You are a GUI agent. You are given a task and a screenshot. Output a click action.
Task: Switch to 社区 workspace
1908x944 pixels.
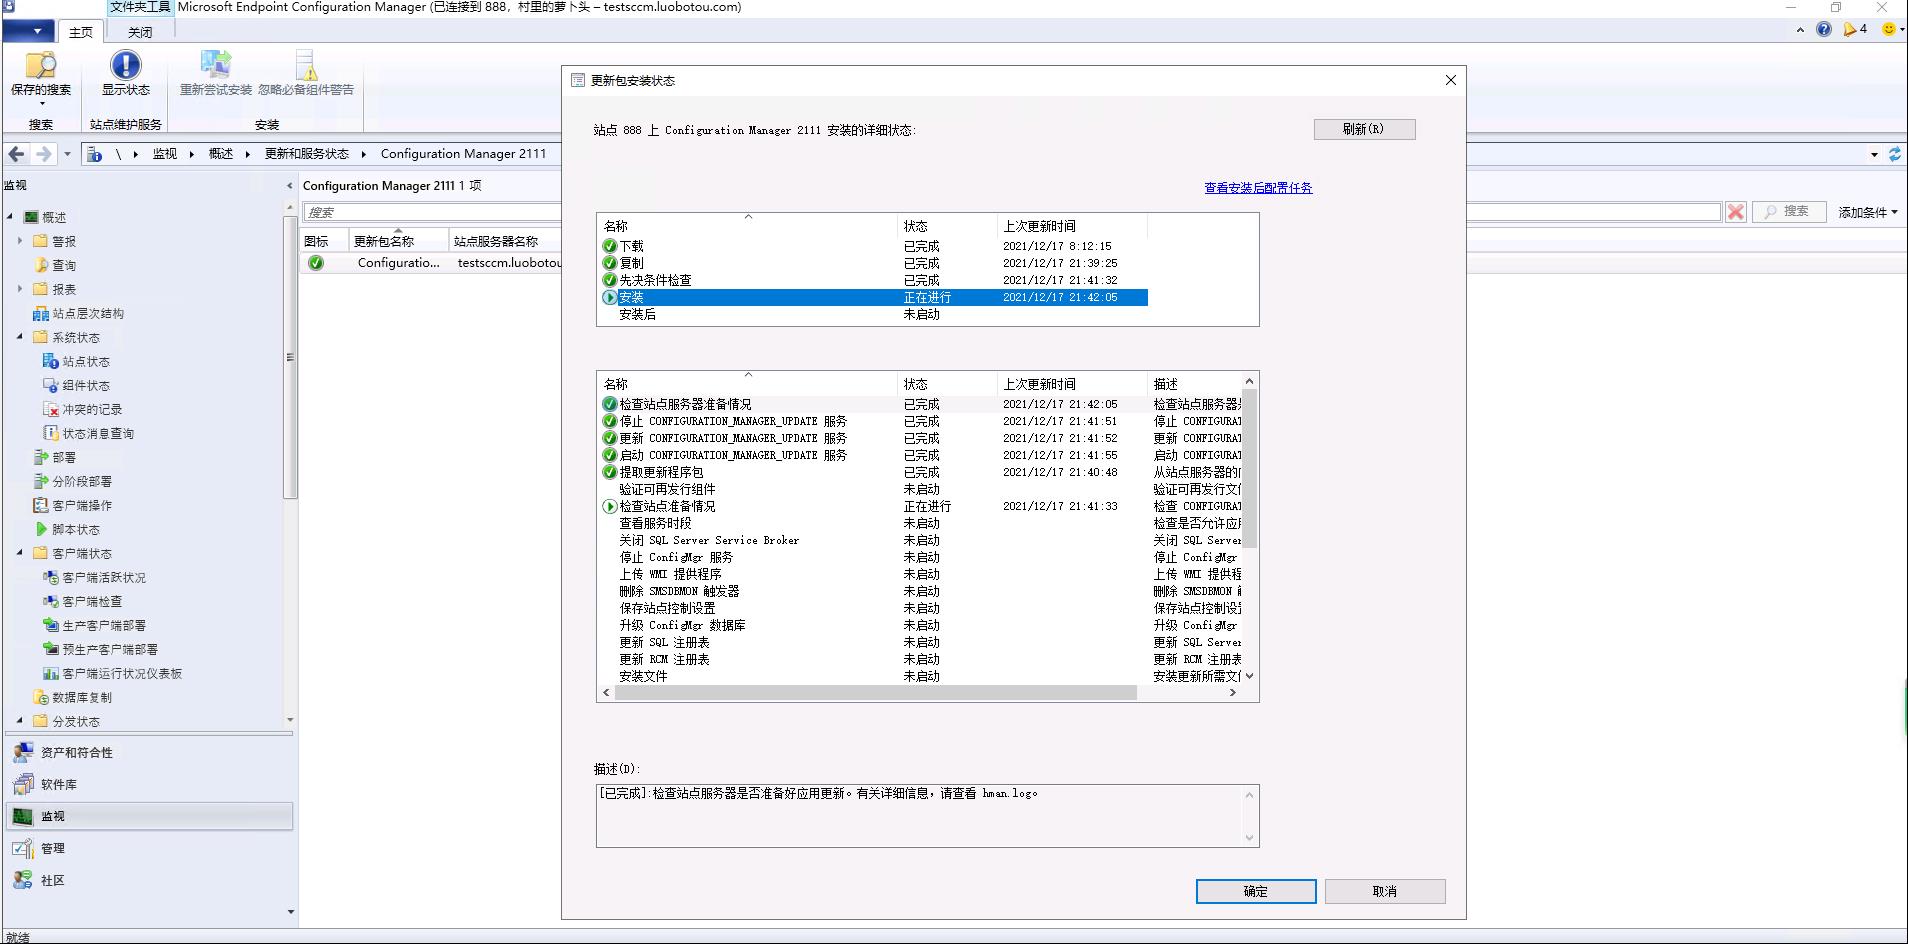click(150, 880)
